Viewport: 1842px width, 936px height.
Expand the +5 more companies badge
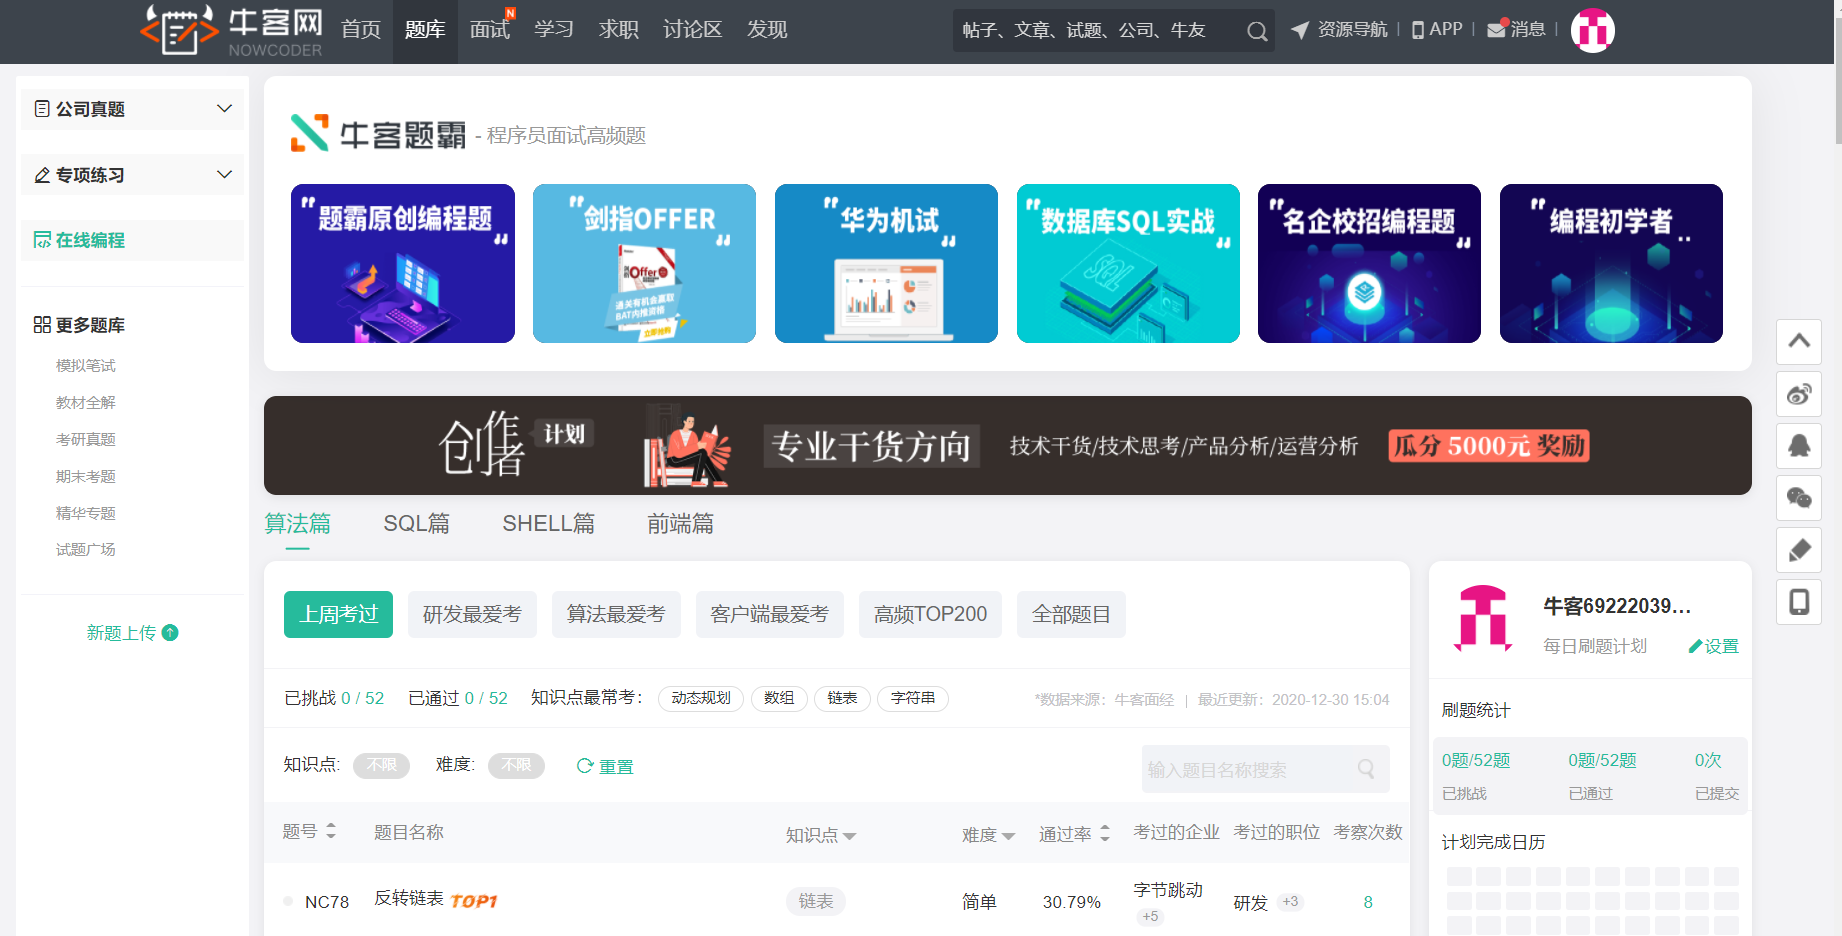coord(1150,916)
